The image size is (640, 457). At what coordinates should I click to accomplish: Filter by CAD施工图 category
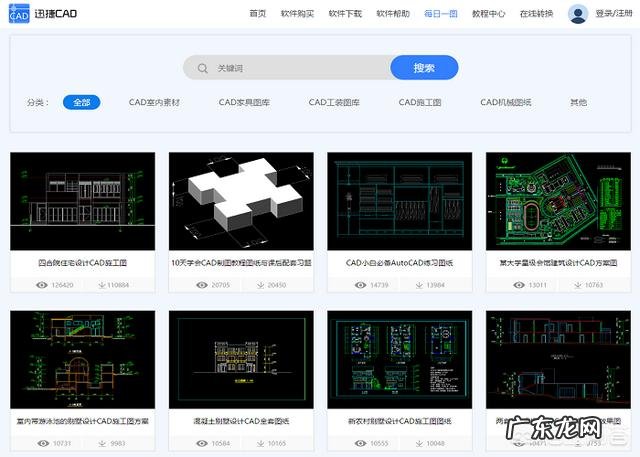click(x=420, y=102)
